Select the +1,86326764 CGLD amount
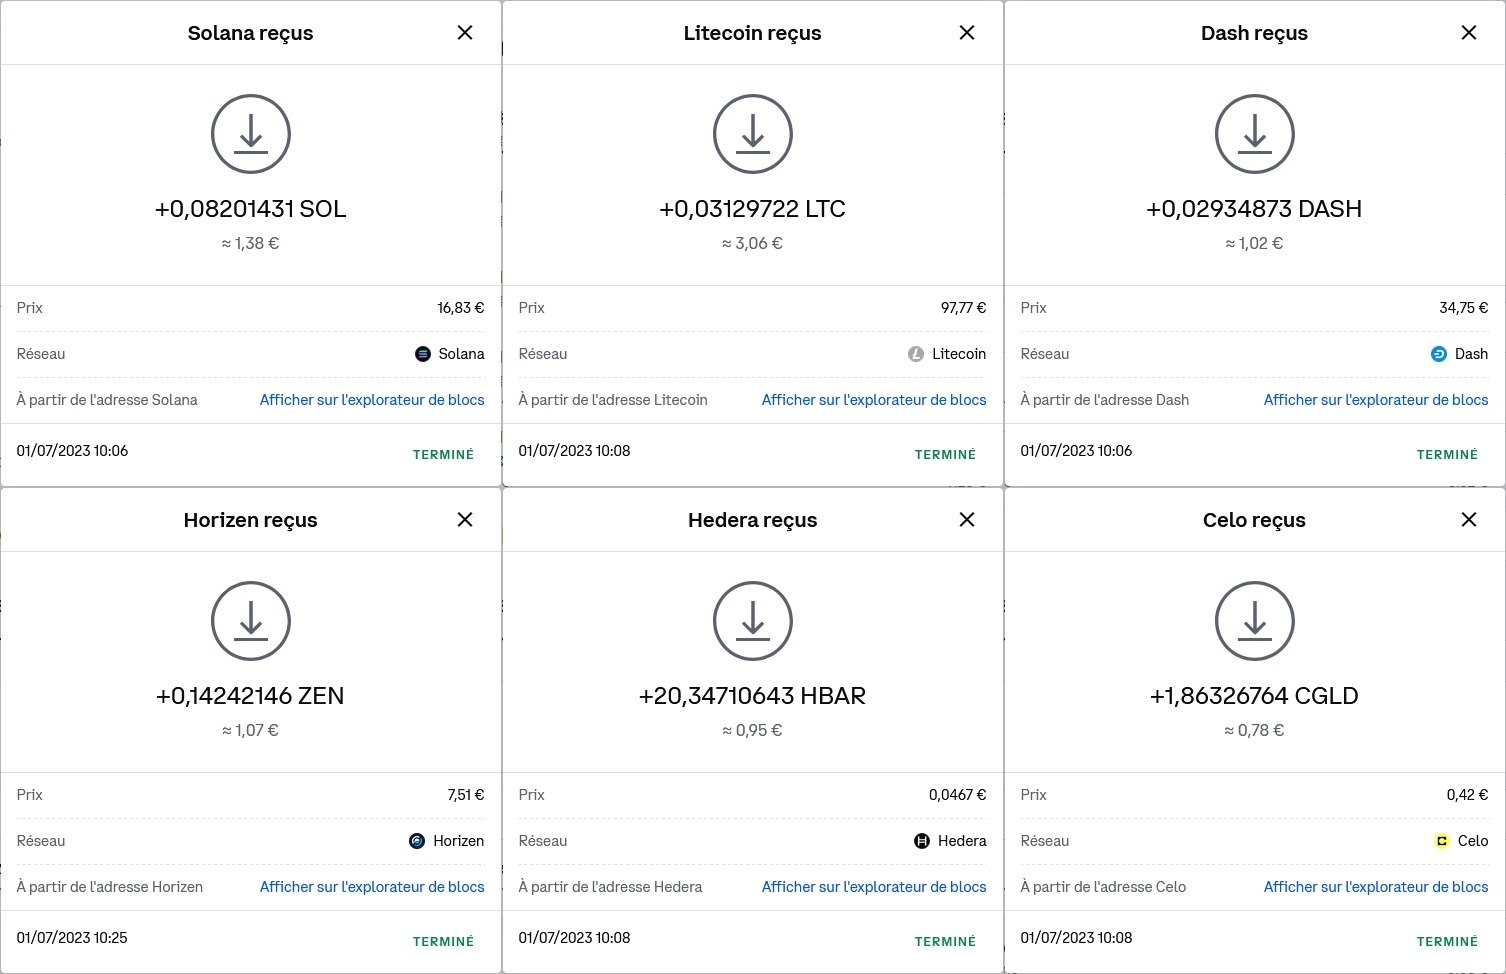The height and width of the screenshot is (974, 1506). tap(1254, 696)
